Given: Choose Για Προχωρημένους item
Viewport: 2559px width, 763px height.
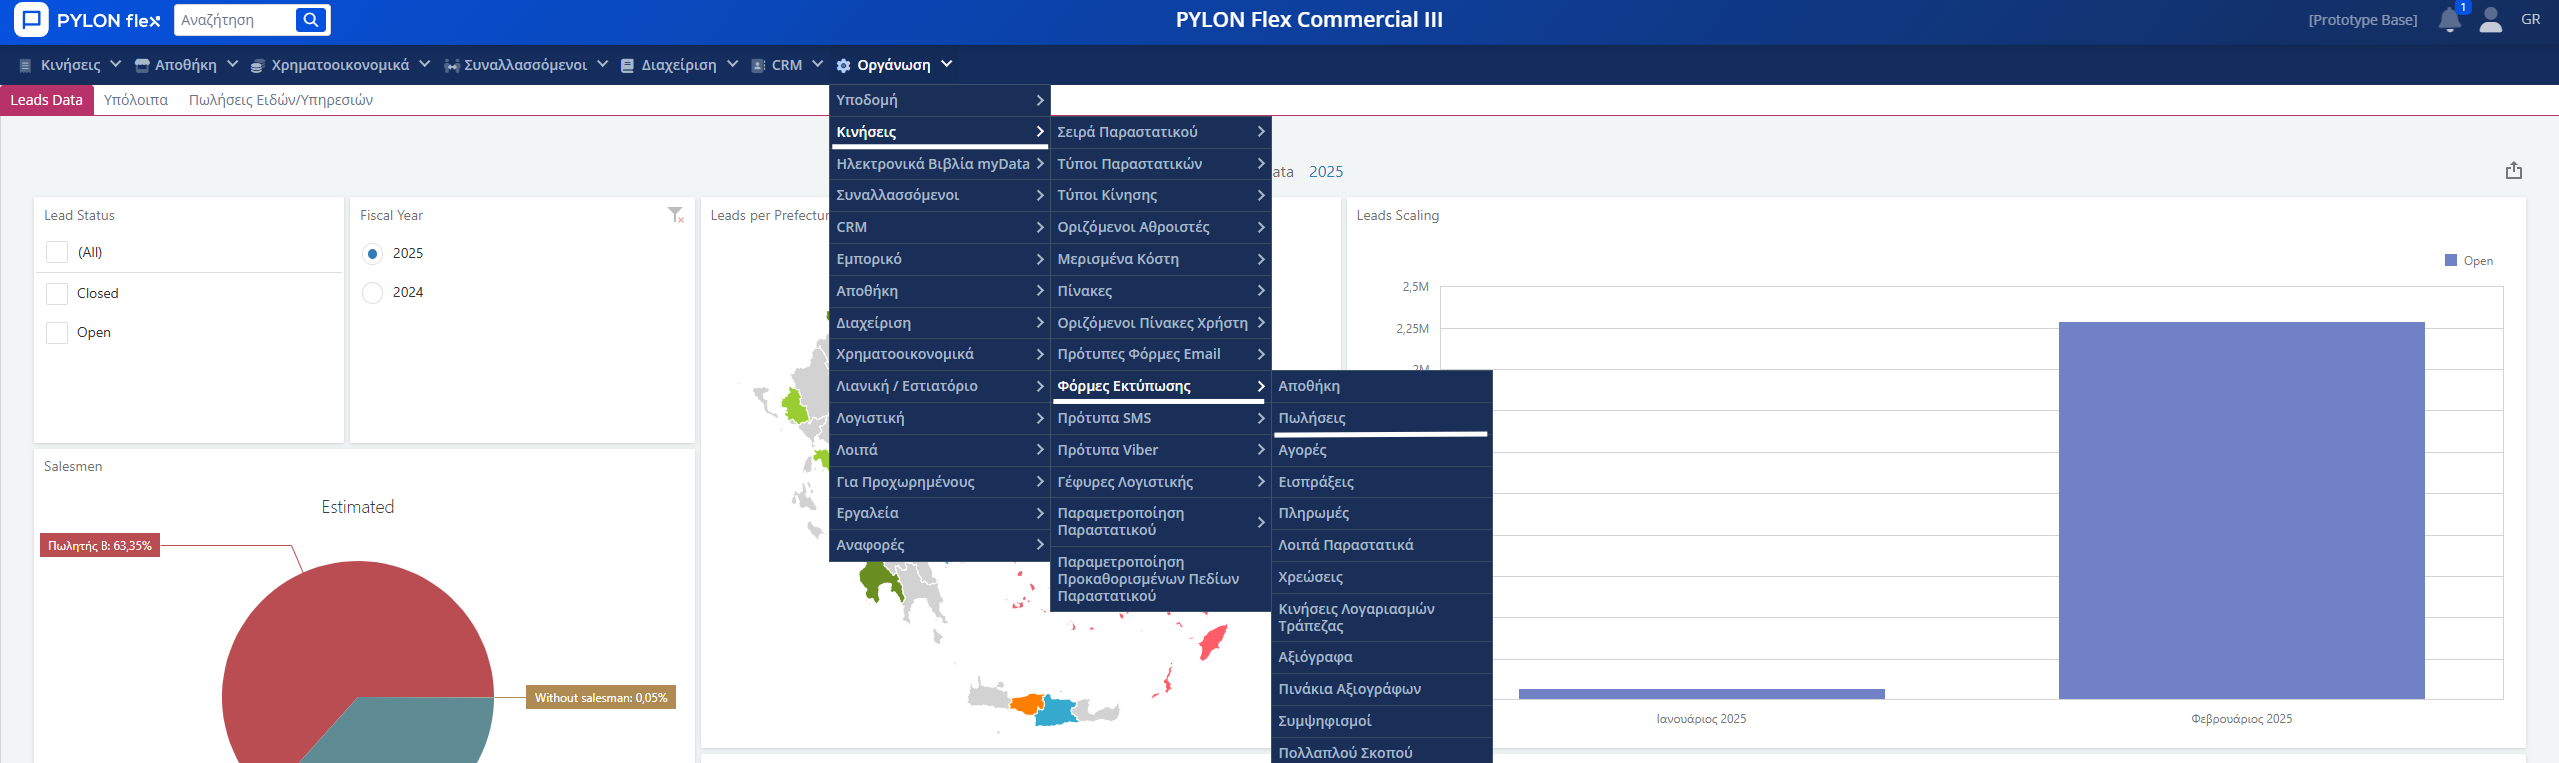Looking at the screenshot, I should pyautogui.click(x=939, y=482).
